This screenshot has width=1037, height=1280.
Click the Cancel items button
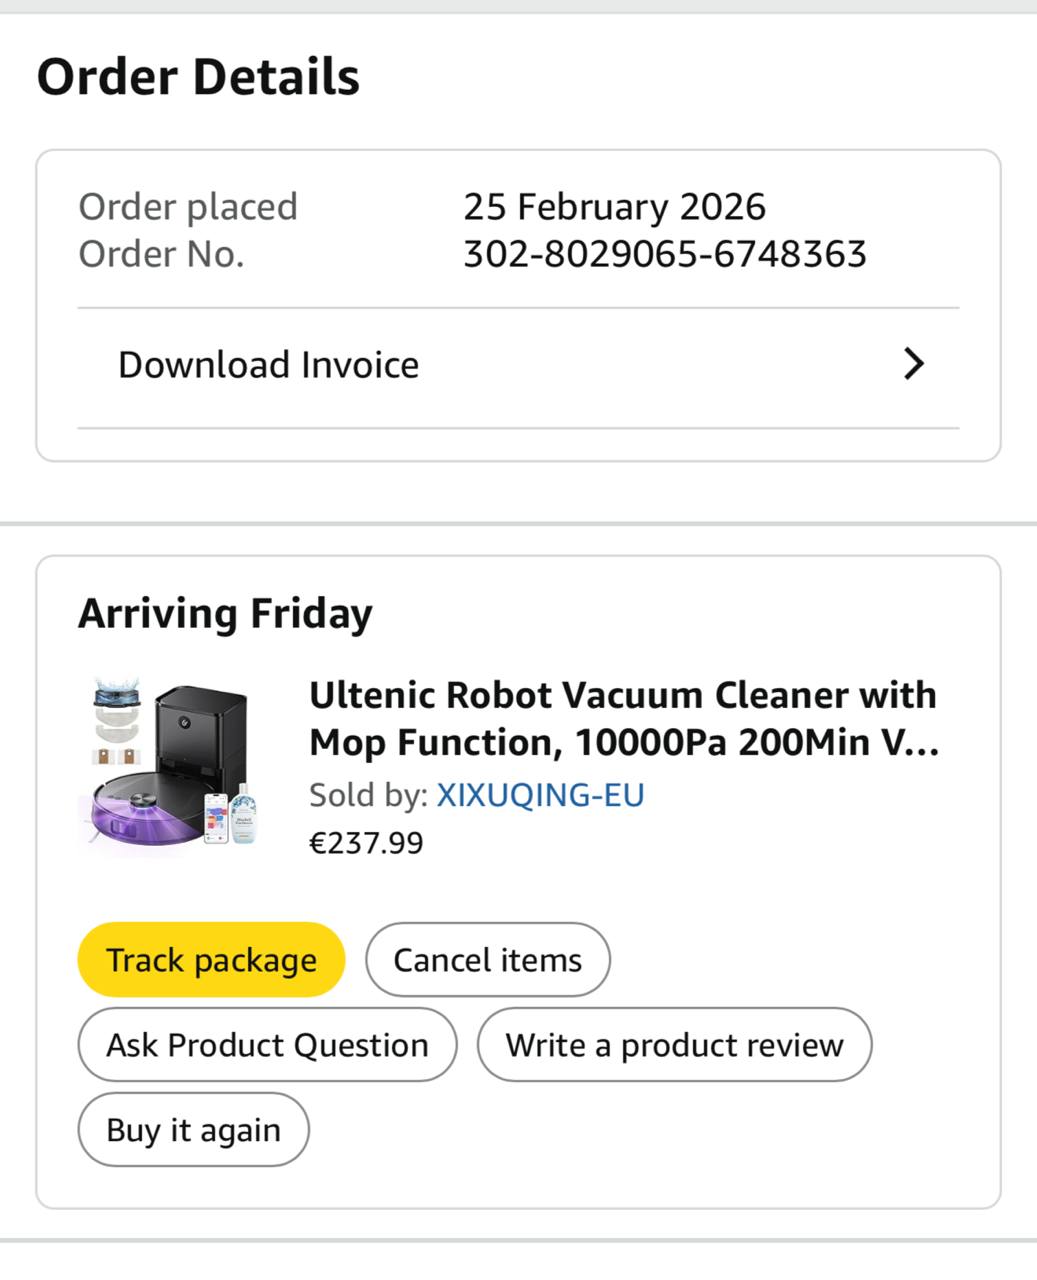(487, 960)
